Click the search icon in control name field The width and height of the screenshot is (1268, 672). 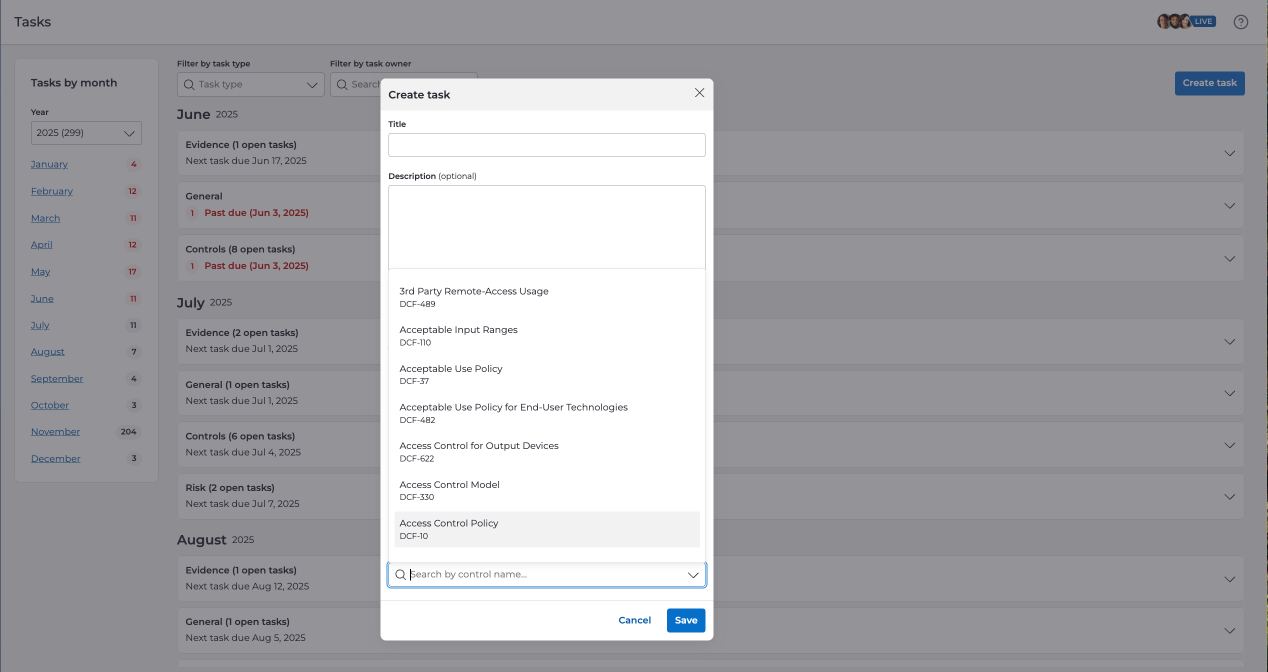point(401,575)
